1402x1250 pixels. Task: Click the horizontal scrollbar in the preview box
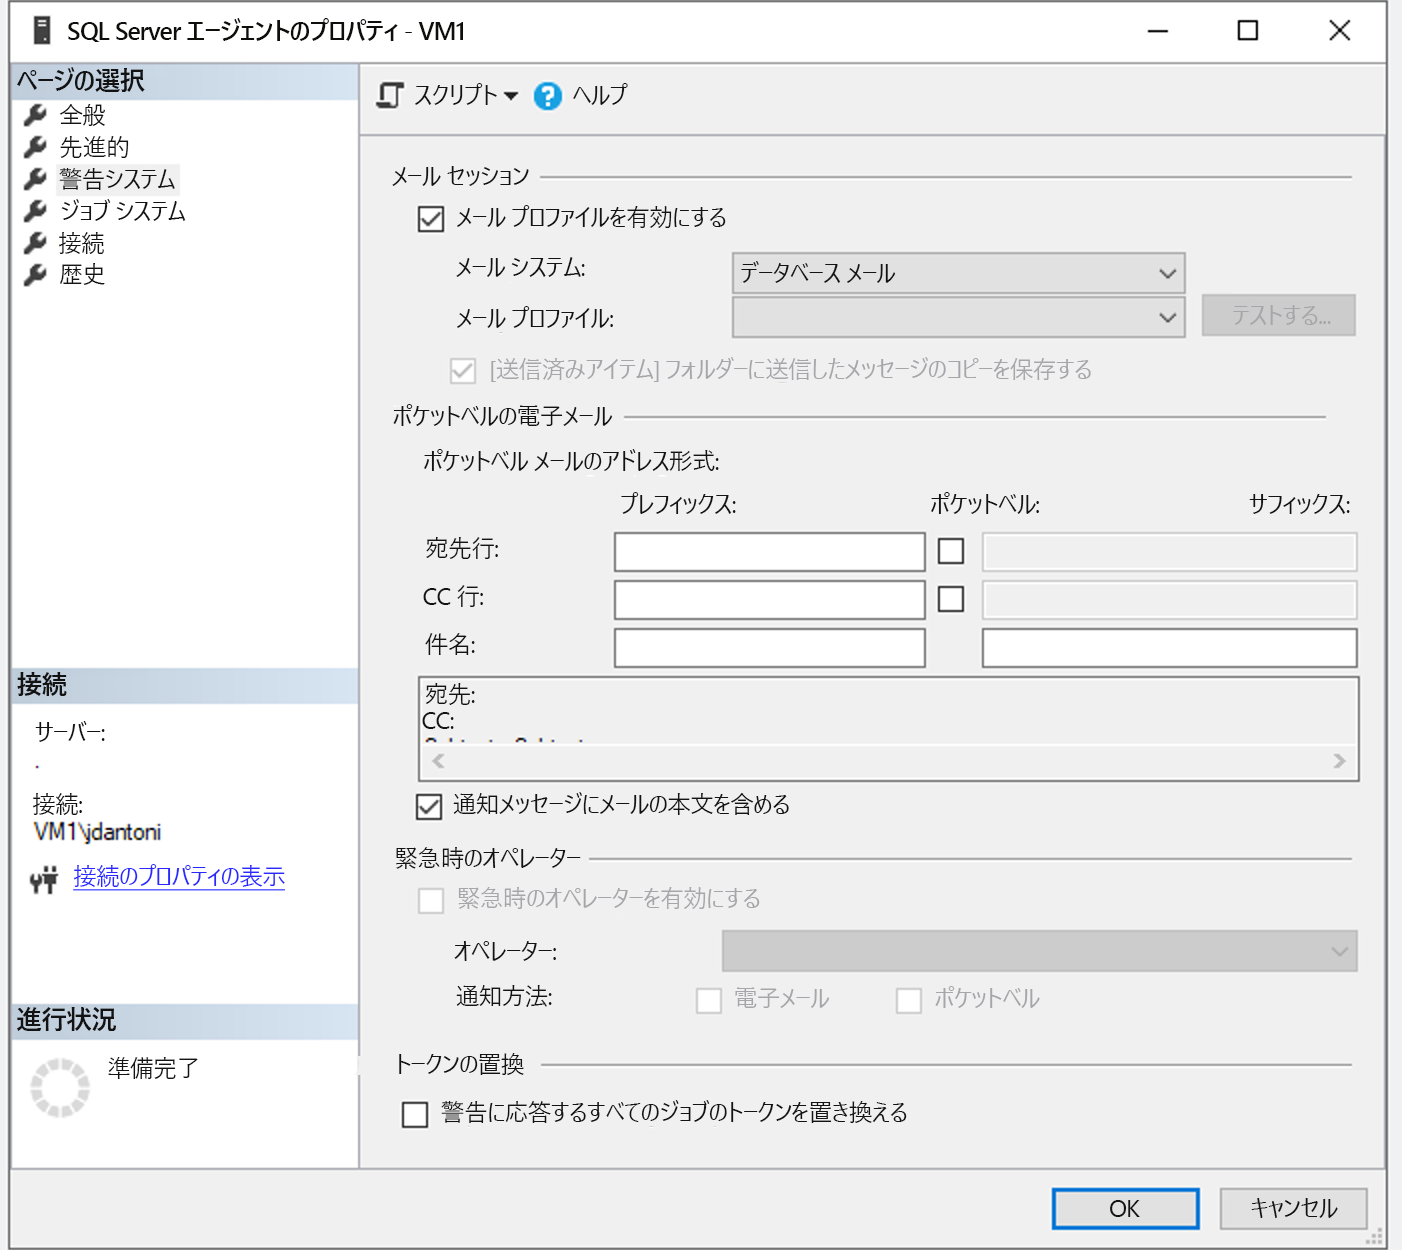tap(886, 761)
